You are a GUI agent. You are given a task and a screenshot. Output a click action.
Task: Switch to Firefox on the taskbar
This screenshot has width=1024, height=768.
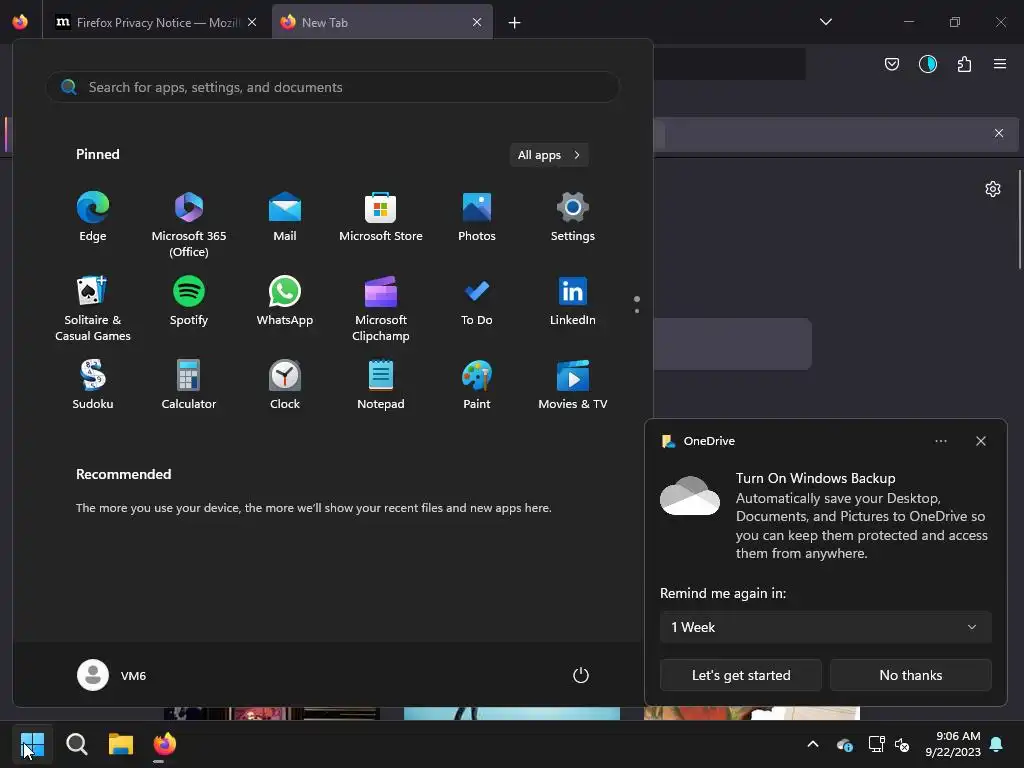click(165, 744)
